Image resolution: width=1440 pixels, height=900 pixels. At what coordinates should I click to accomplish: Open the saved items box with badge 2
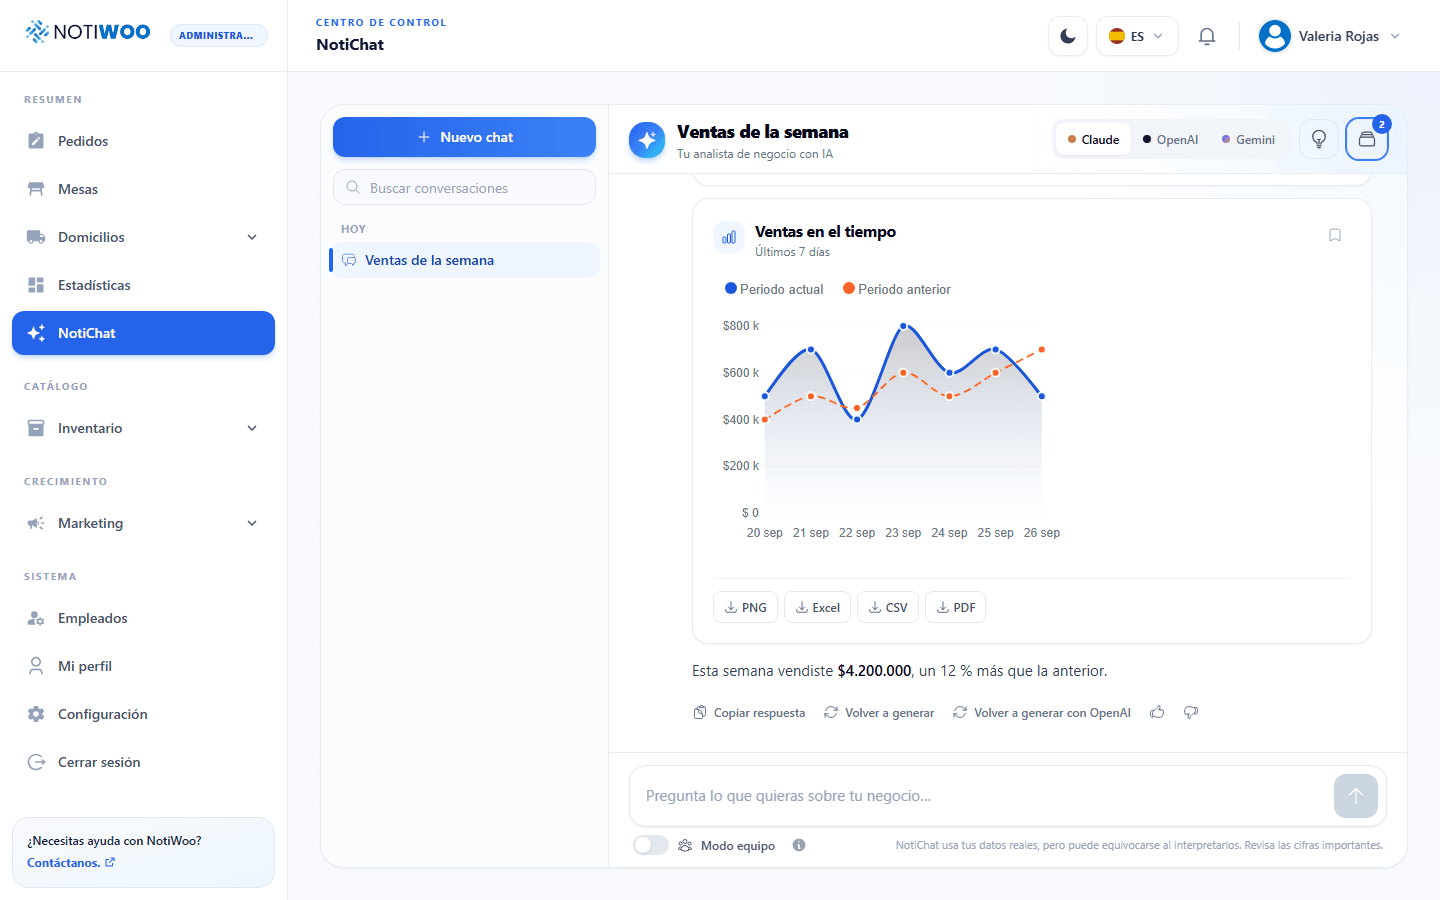pos(1367,139)
